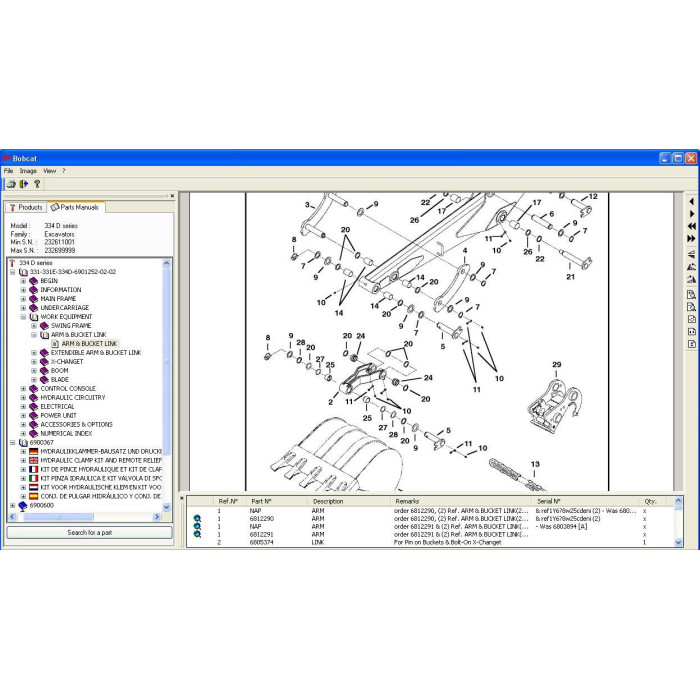Click the Remarks column header
Screen dimensions: 700x700
click(462, 501)
